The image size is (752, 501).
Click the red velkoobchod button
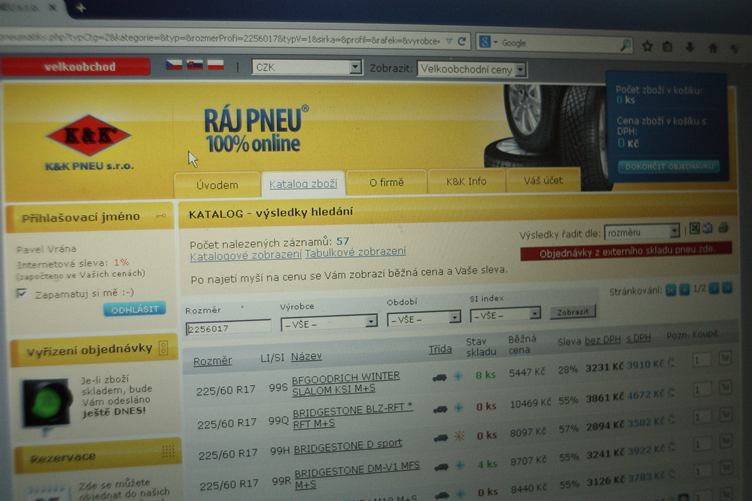coord(77,67)
